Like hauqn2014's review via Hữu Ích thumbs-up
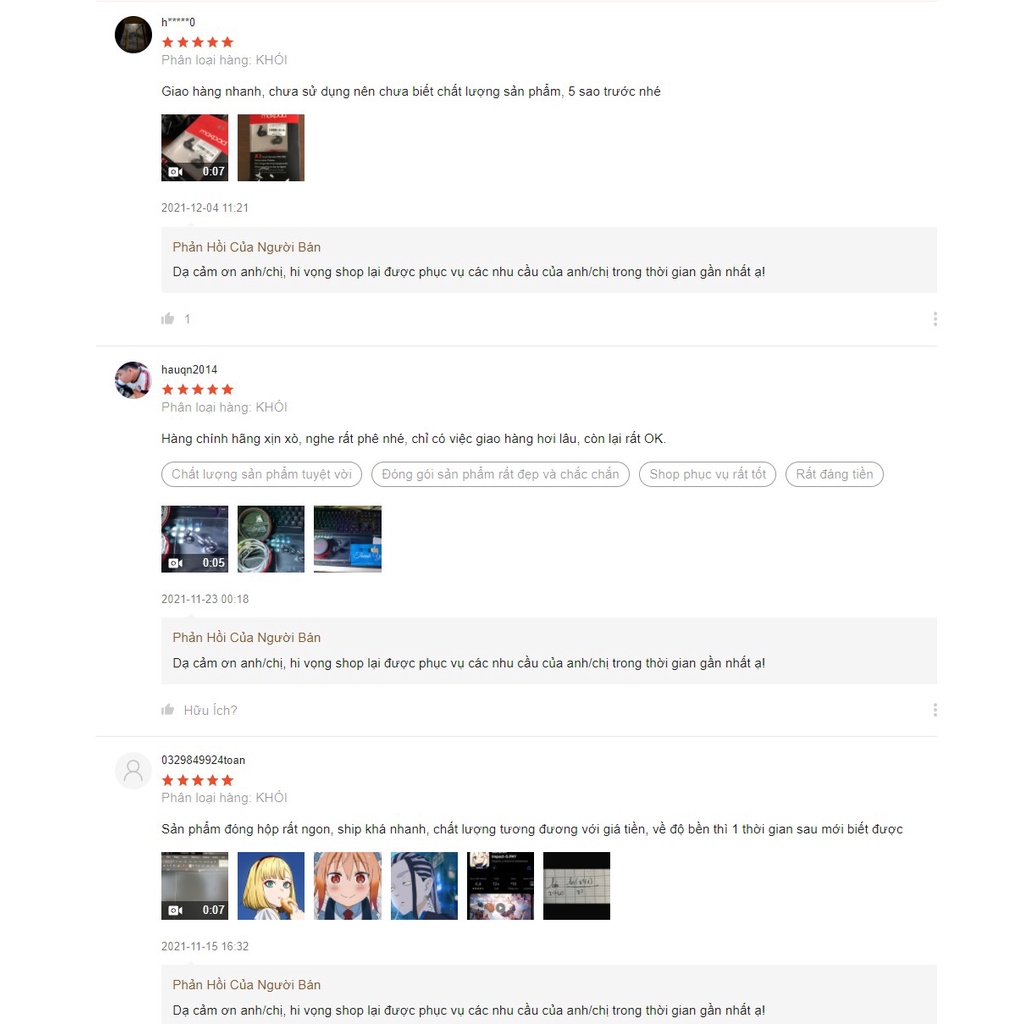Image resolution: width=1024 pixels, height=1024 pixels. click(168, 710)
